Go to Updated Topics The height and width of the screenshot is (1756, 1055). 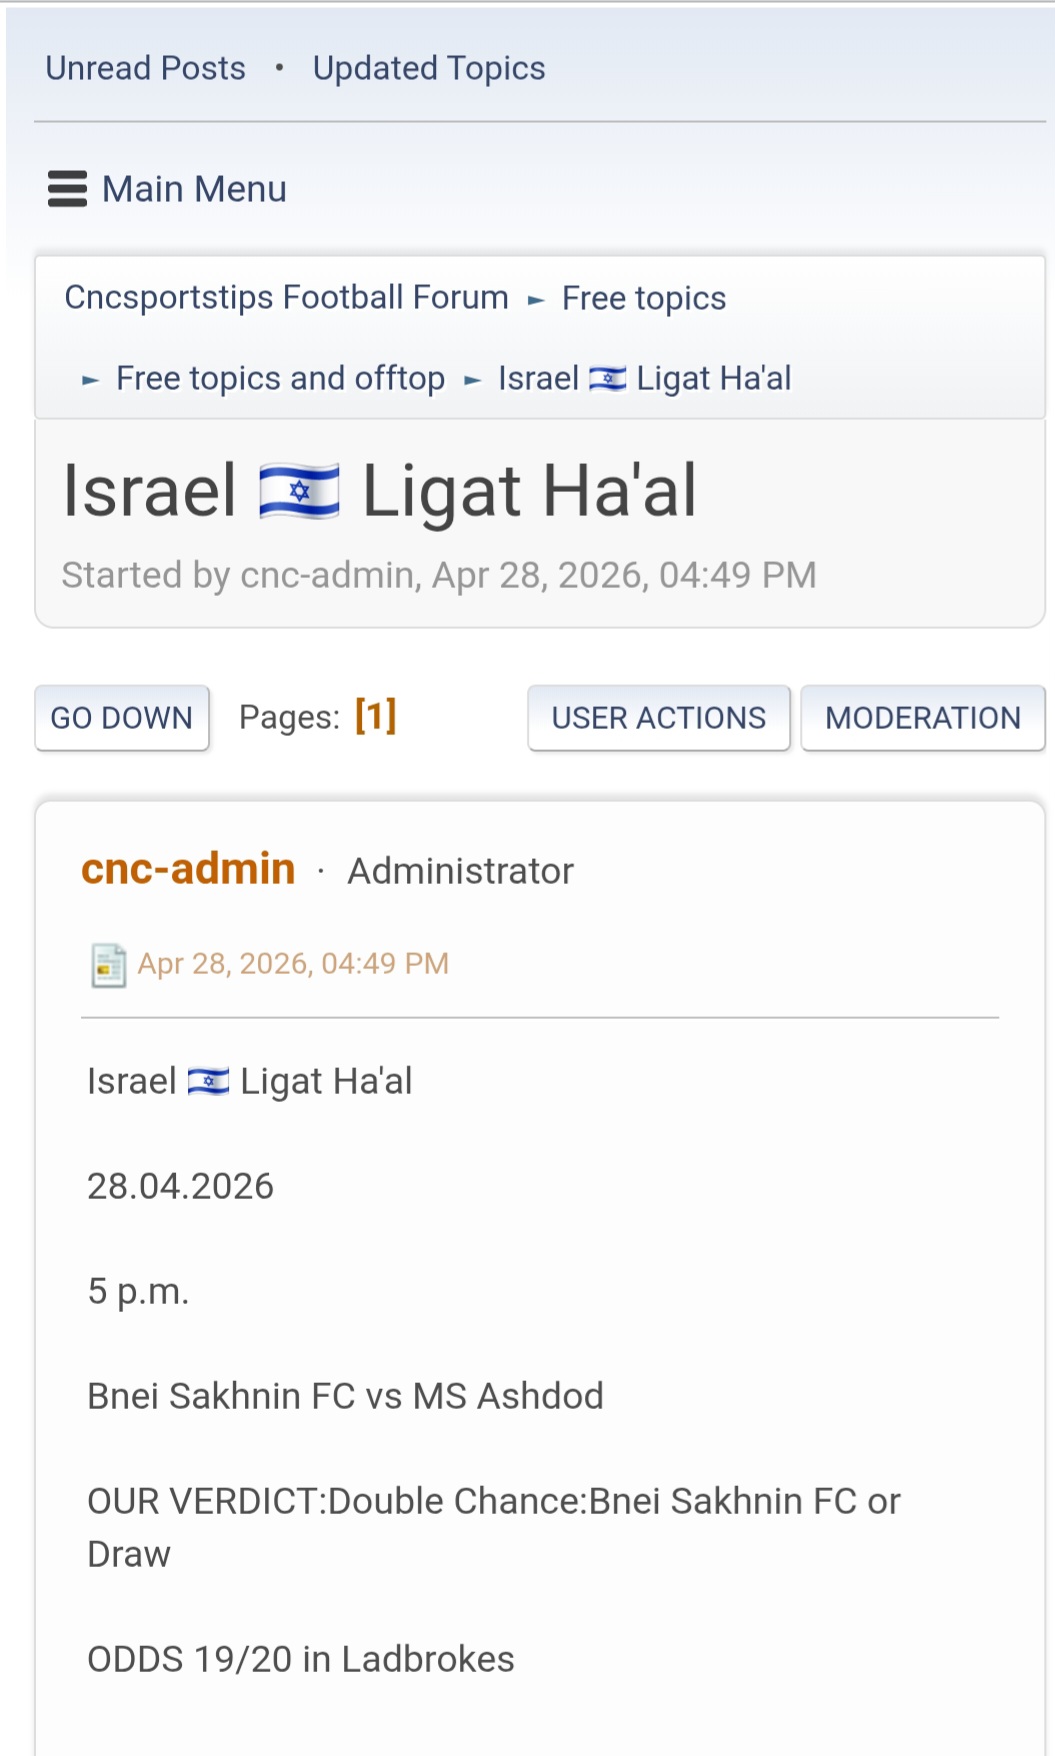[429, 68]
